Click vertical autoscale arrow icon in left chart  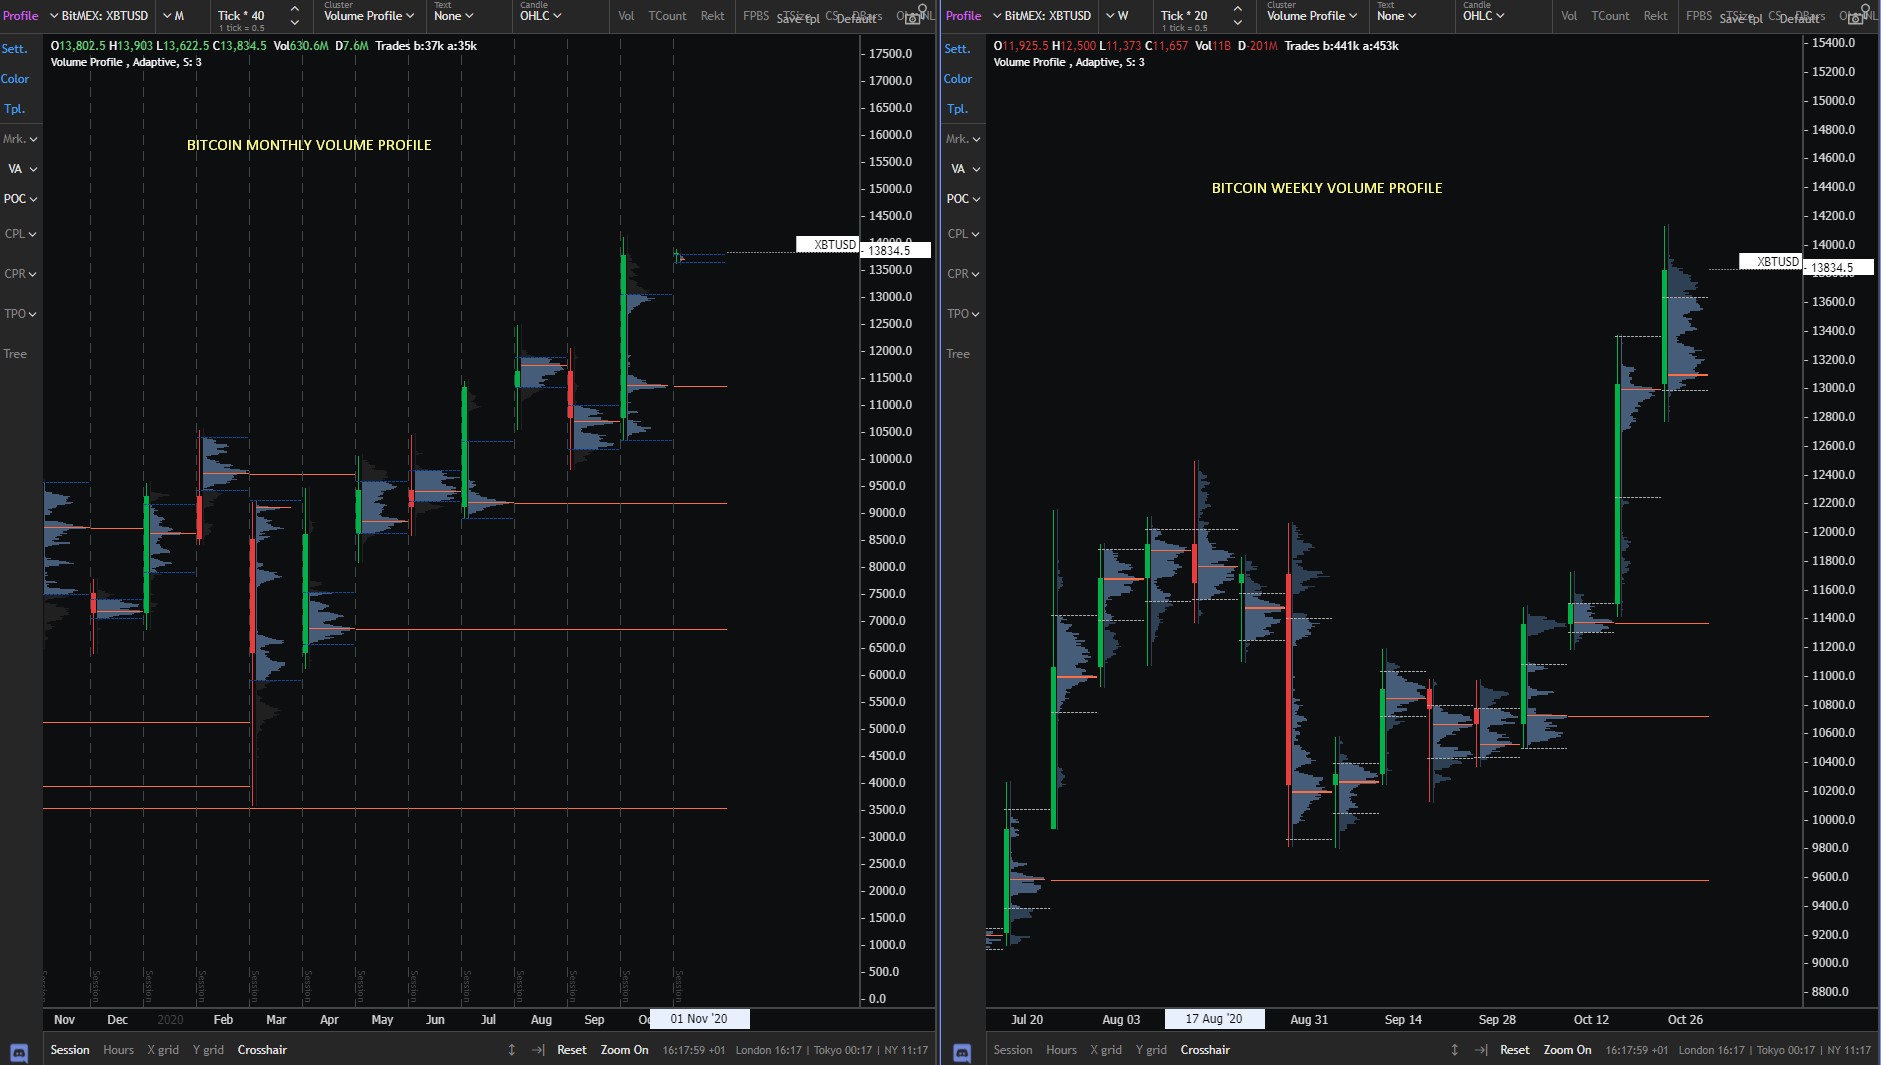pos(512,1050)
